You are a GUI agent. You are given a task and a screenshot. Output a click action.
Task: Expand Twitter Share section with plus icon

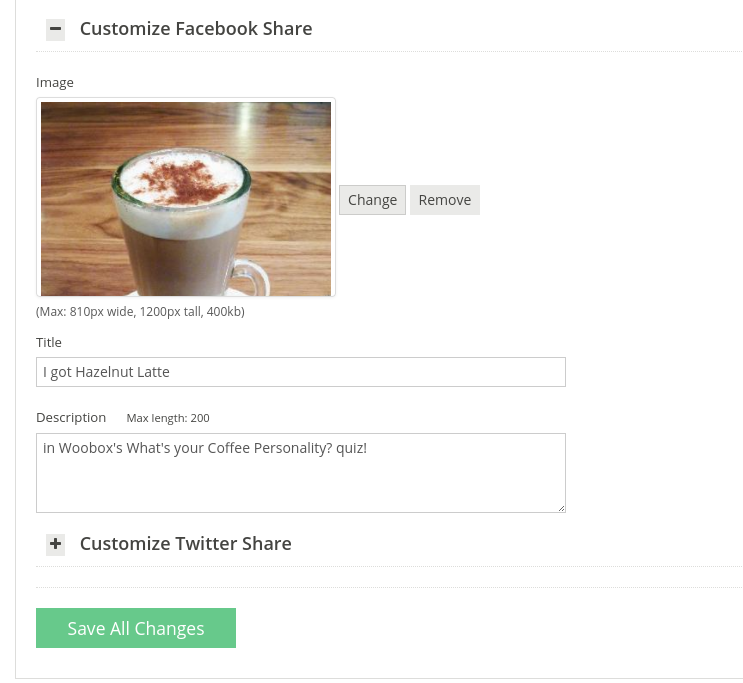point(55,544)
